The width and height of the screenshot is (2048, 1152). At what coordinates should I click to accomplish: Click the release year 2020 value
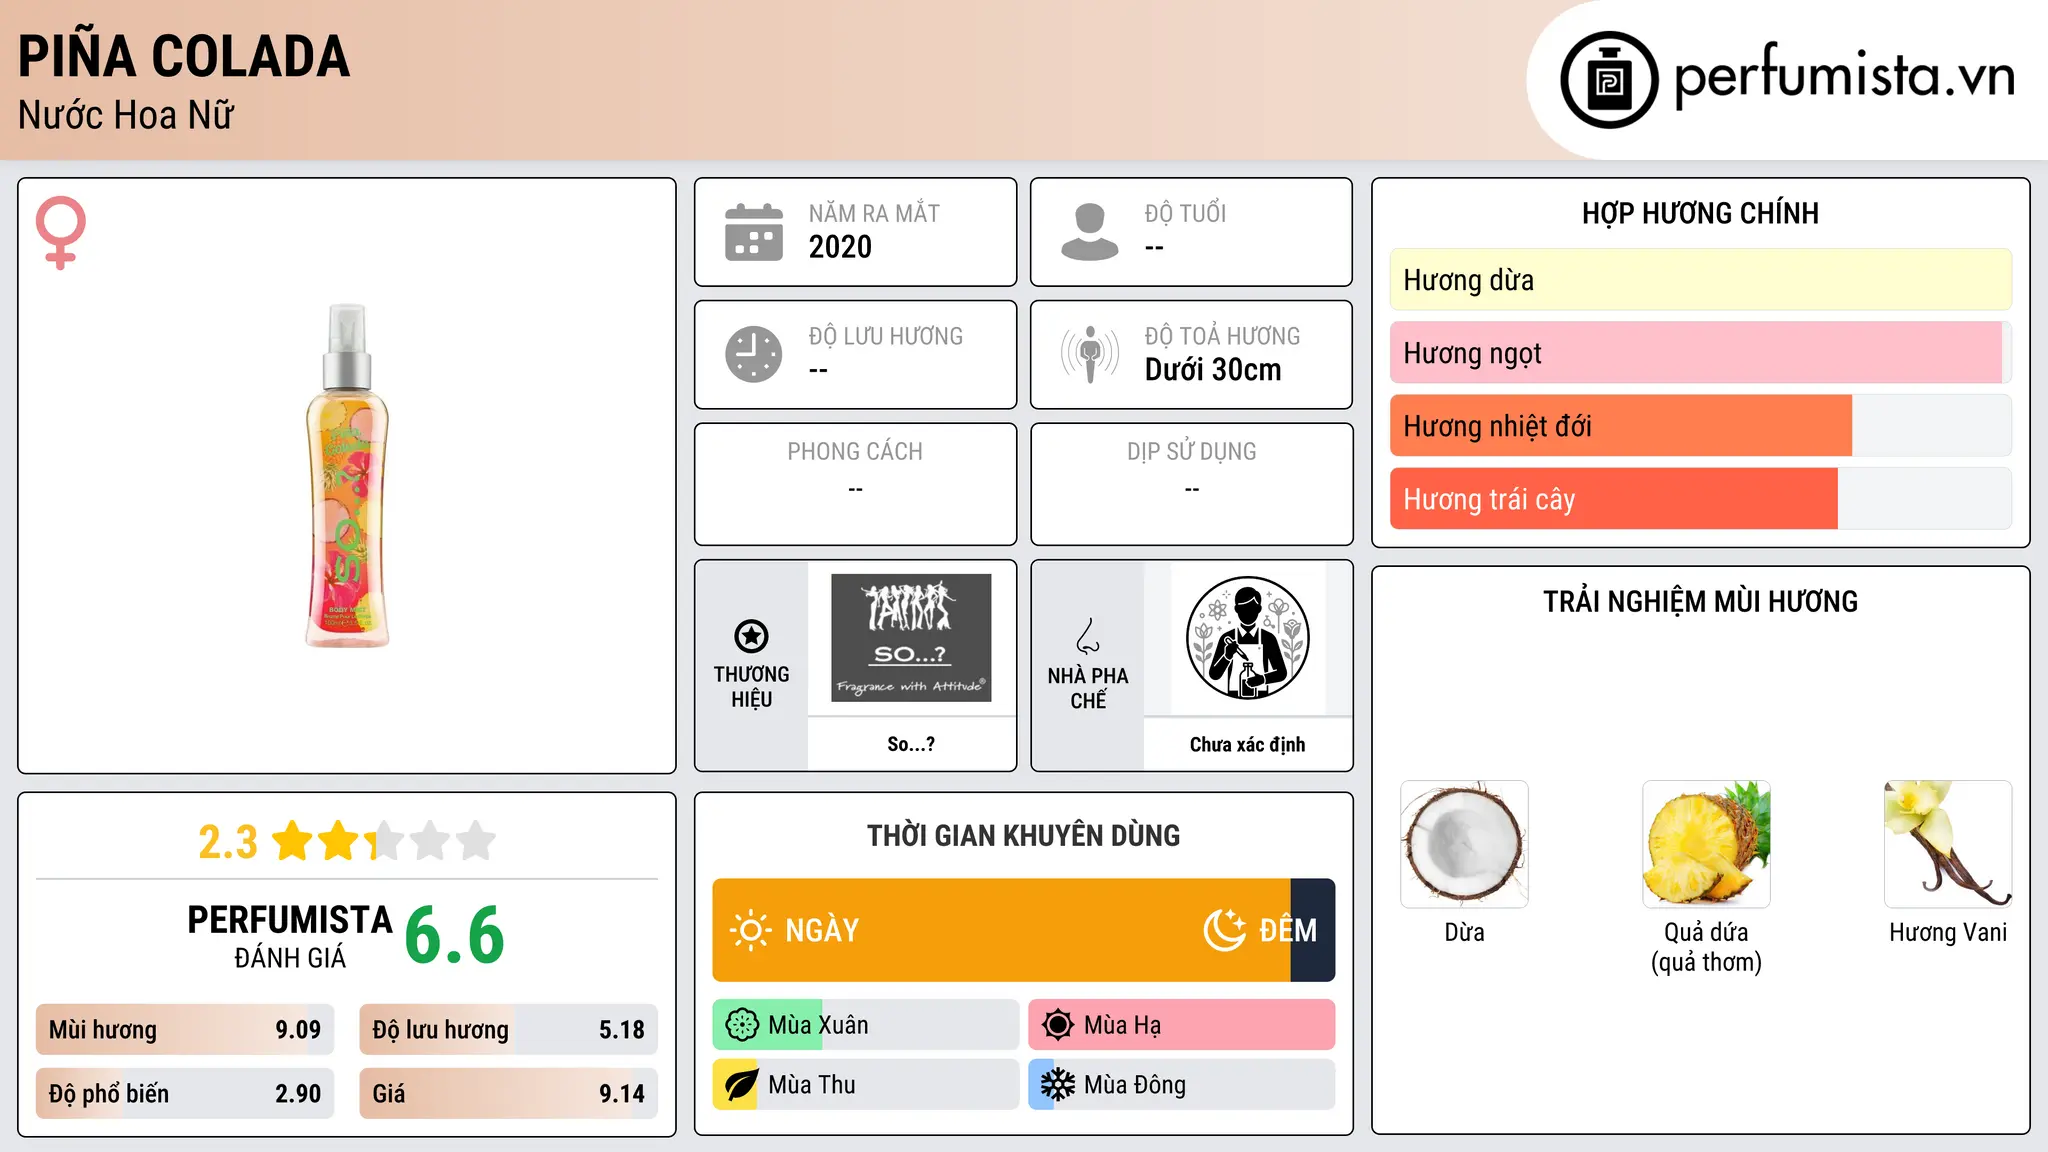point(840,247)
